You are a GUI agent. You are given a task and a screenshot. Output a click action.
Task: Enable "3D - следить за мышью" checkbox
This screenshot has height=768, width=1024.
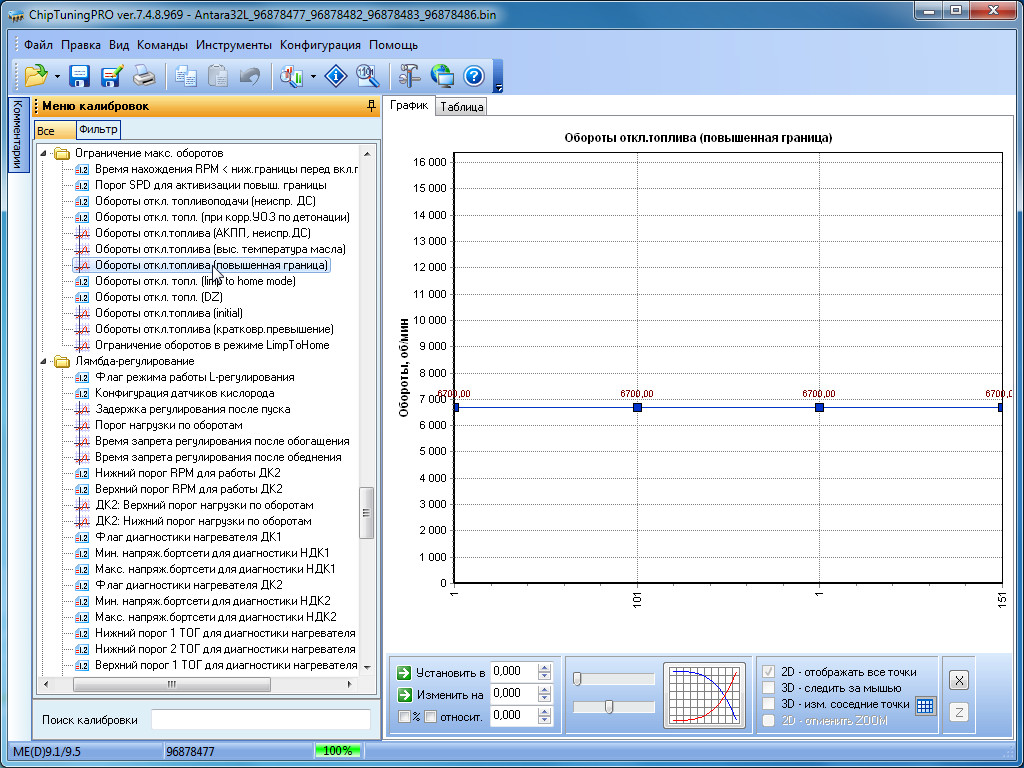coord(768,688)
